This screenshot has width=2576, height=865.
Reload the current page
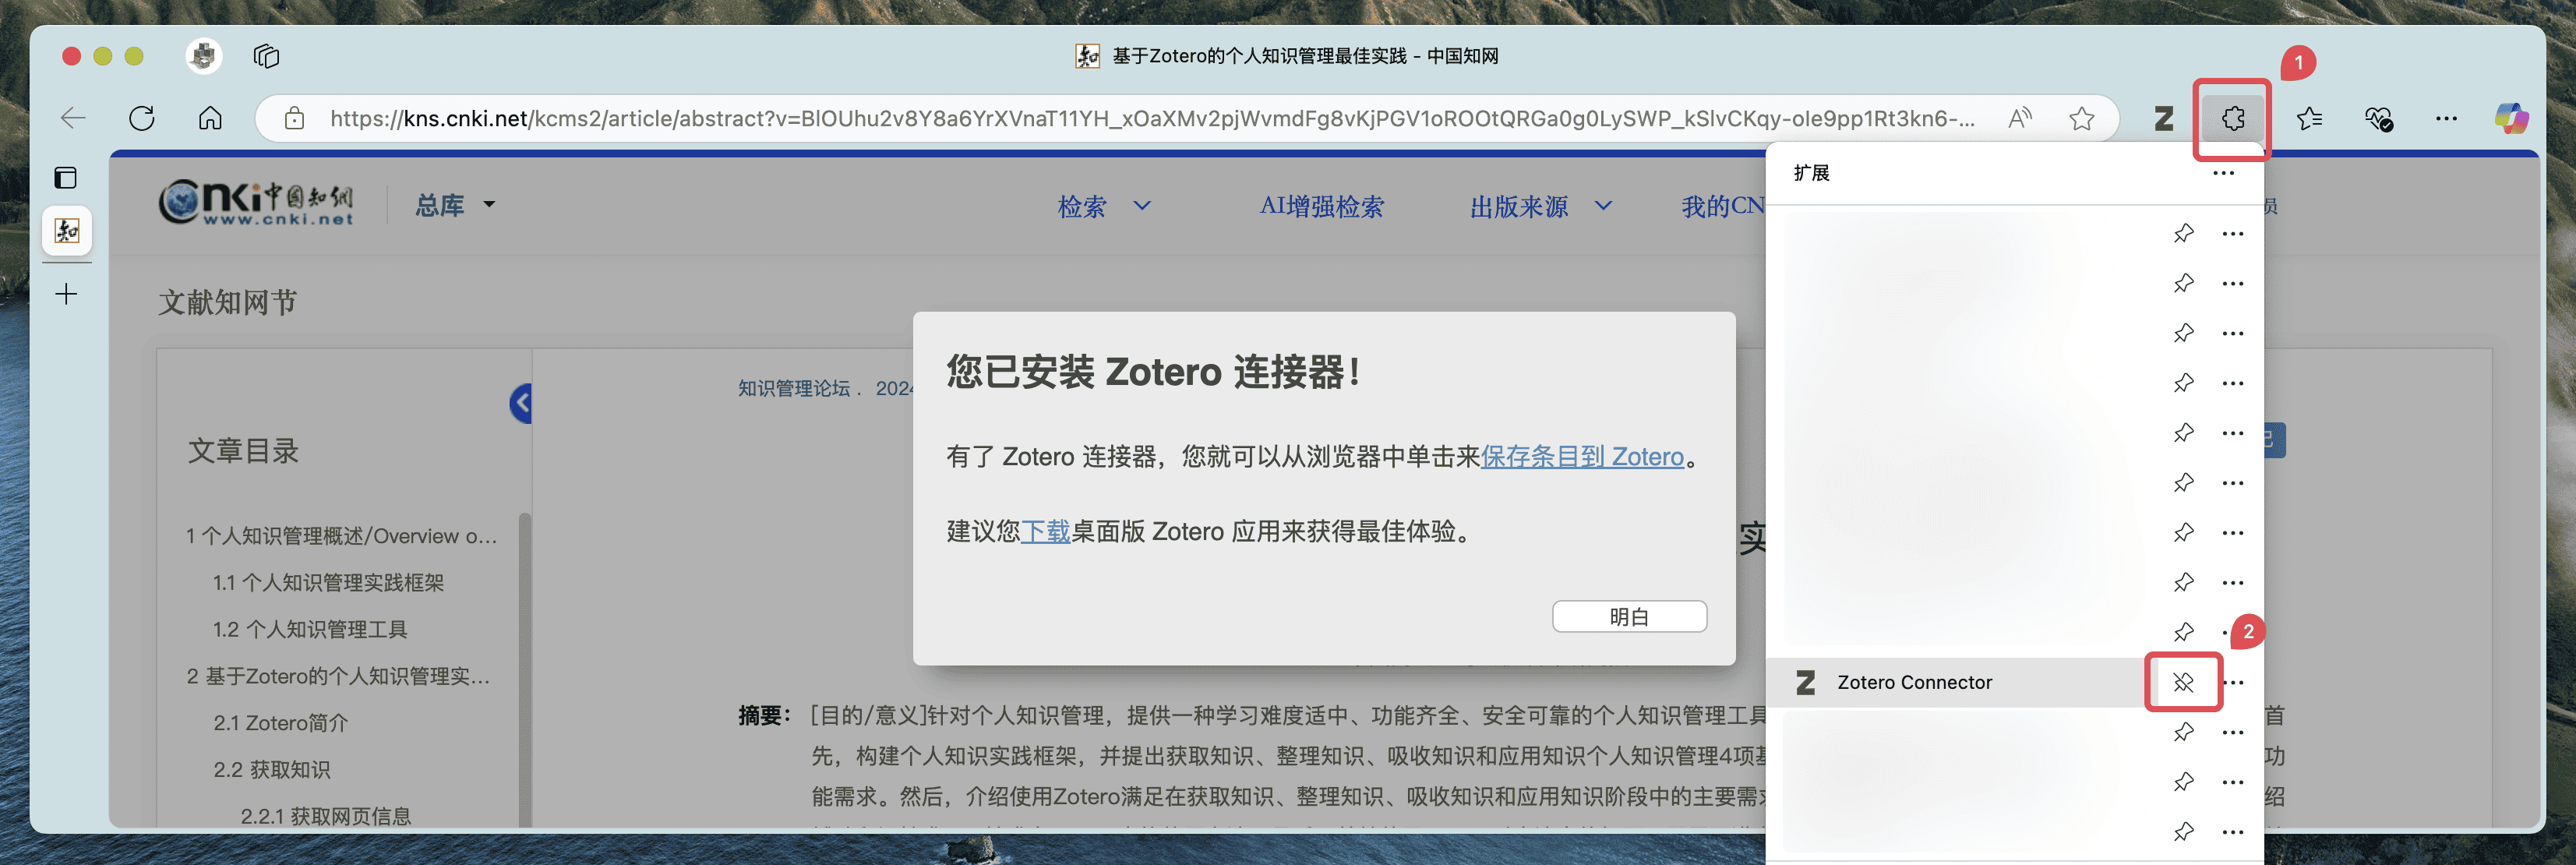coord(142,118)
